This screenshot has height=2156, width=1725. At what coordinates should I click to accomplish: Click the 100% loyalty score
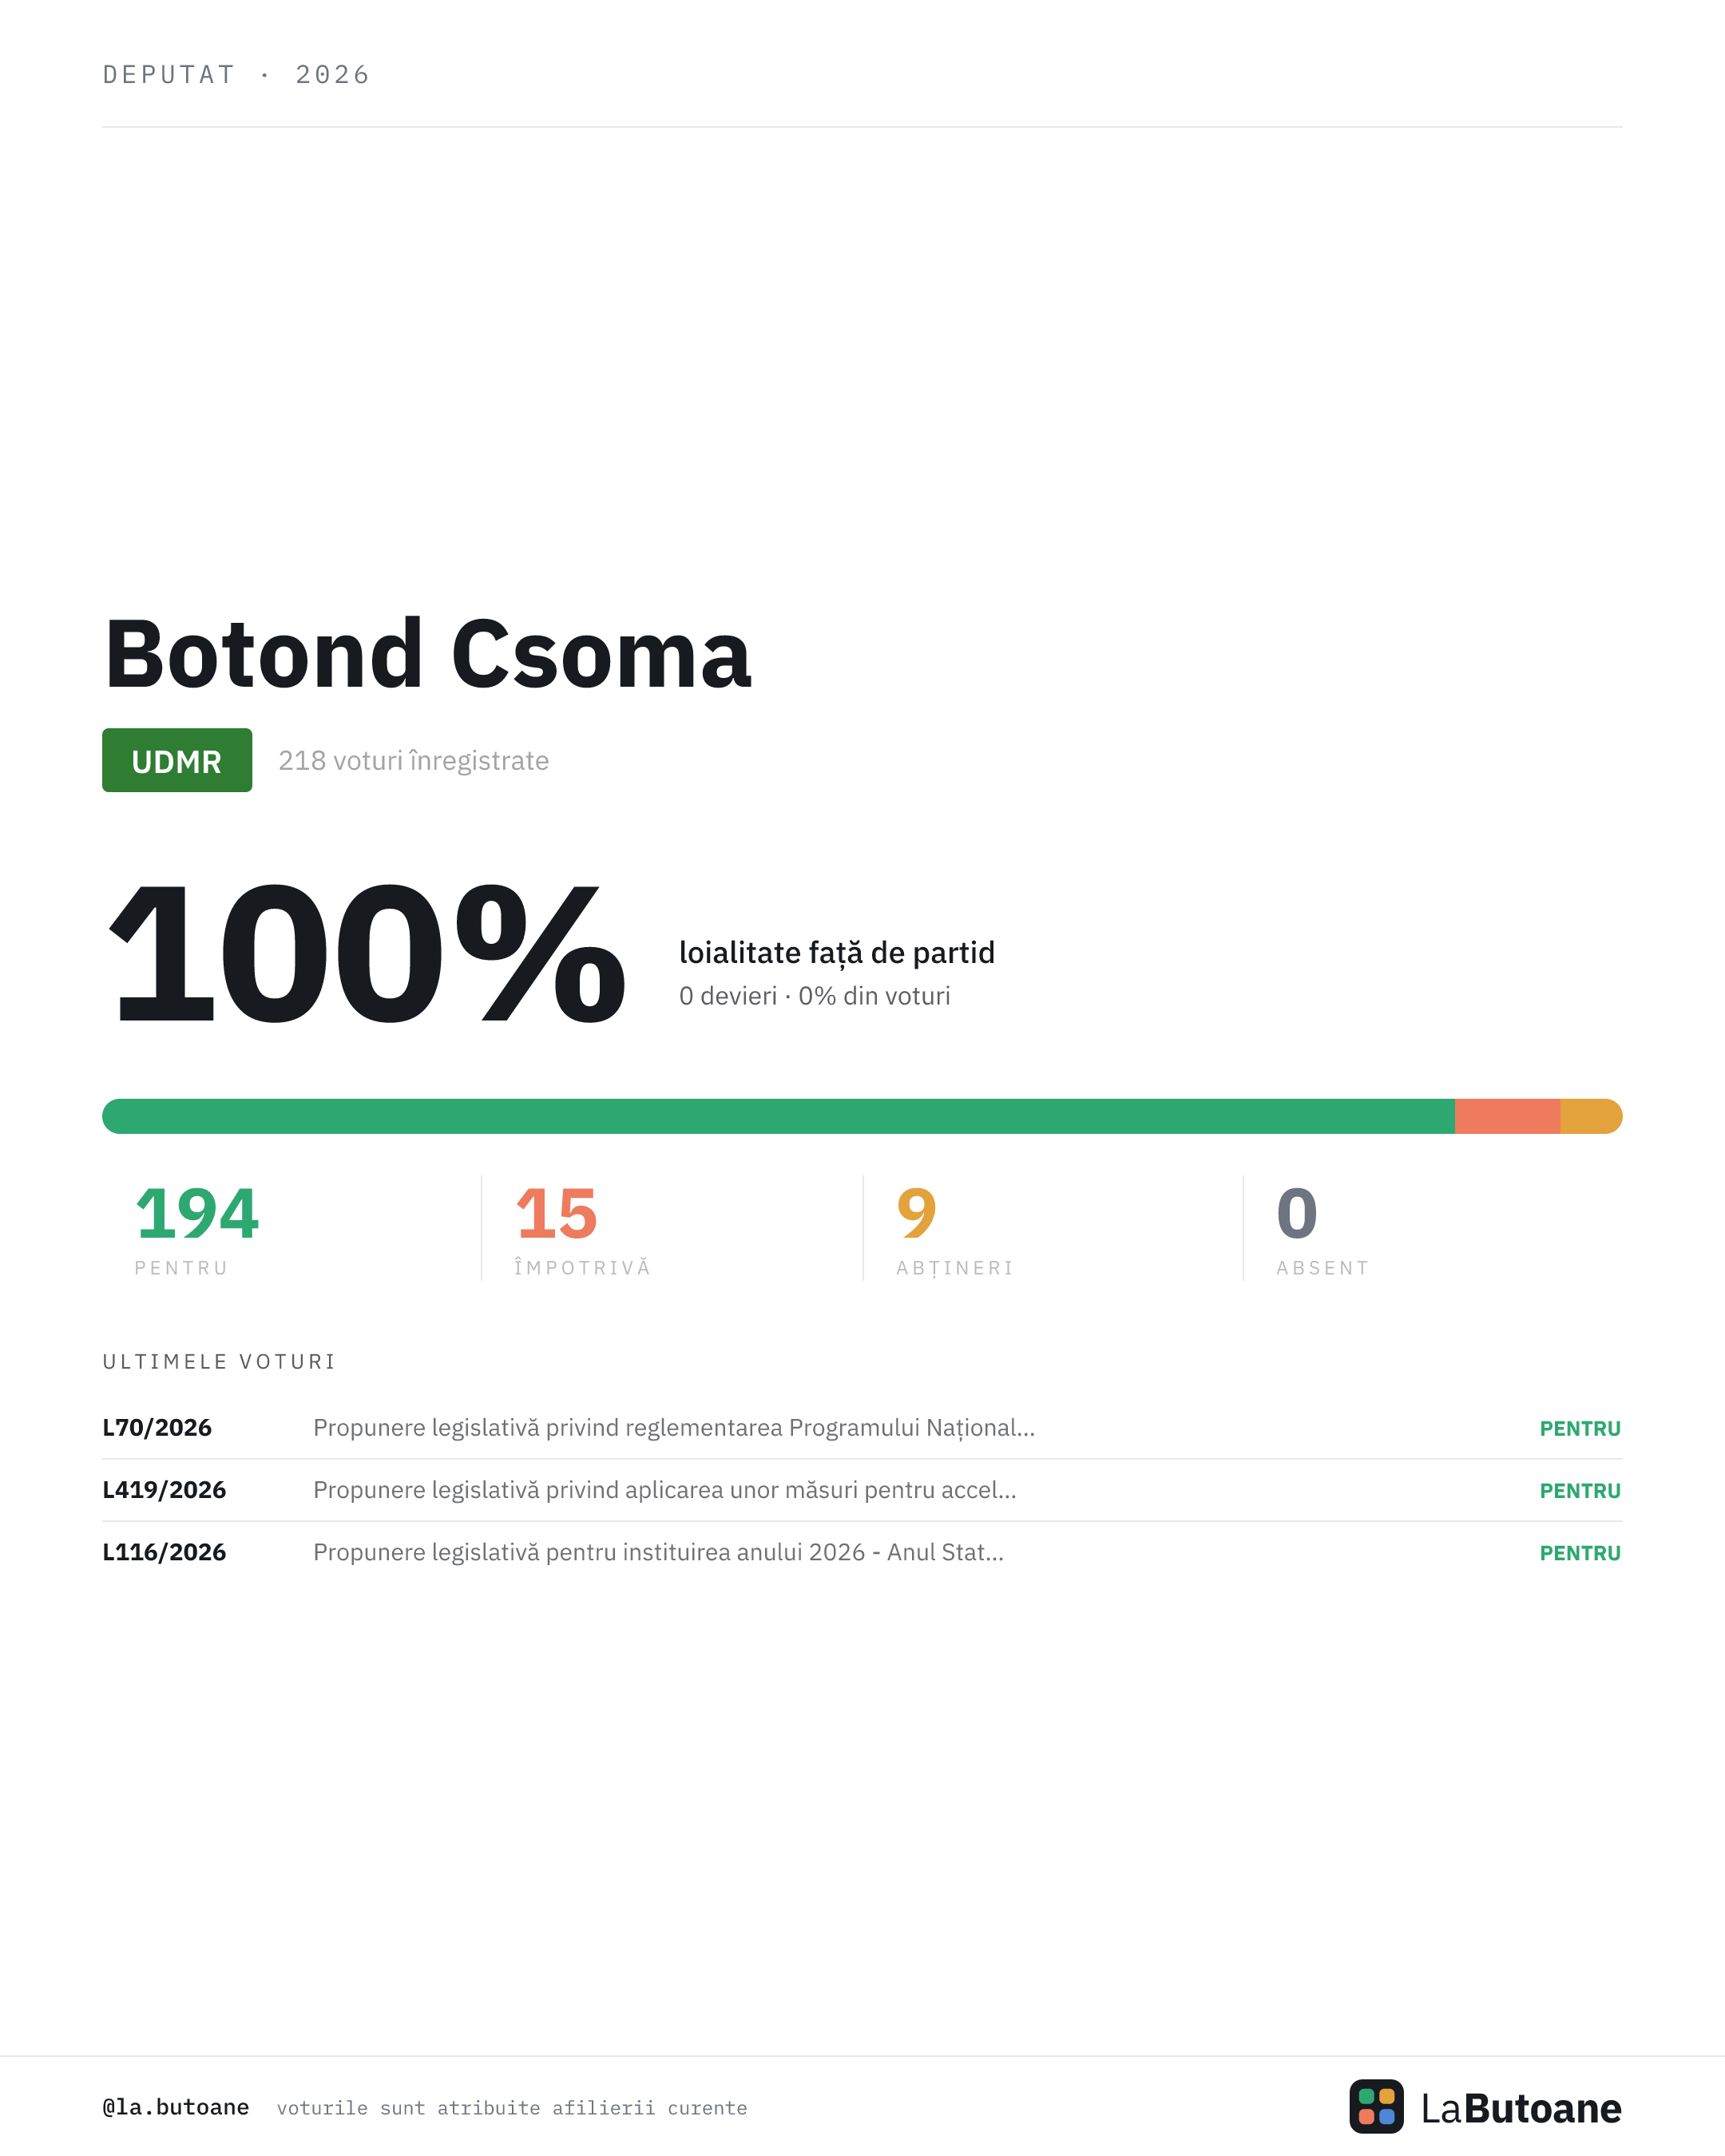coord(366,953)
